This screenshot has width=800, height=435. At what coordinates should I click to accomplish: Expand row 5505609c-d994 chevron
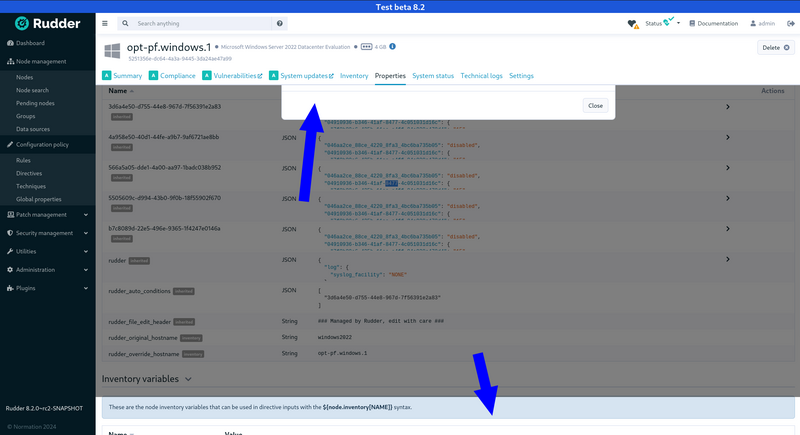[x=728, y=198]
